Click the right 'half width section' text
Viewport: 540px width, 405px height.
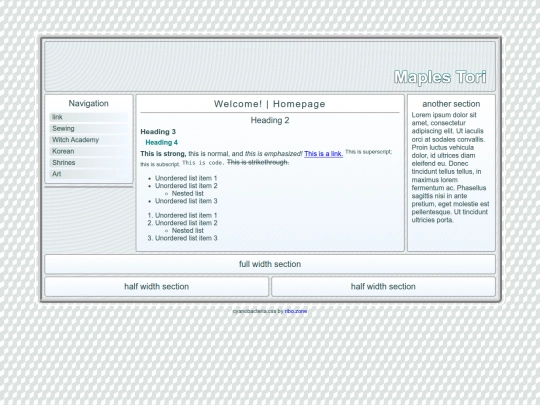pyautogui.click(x=383, y=287)
